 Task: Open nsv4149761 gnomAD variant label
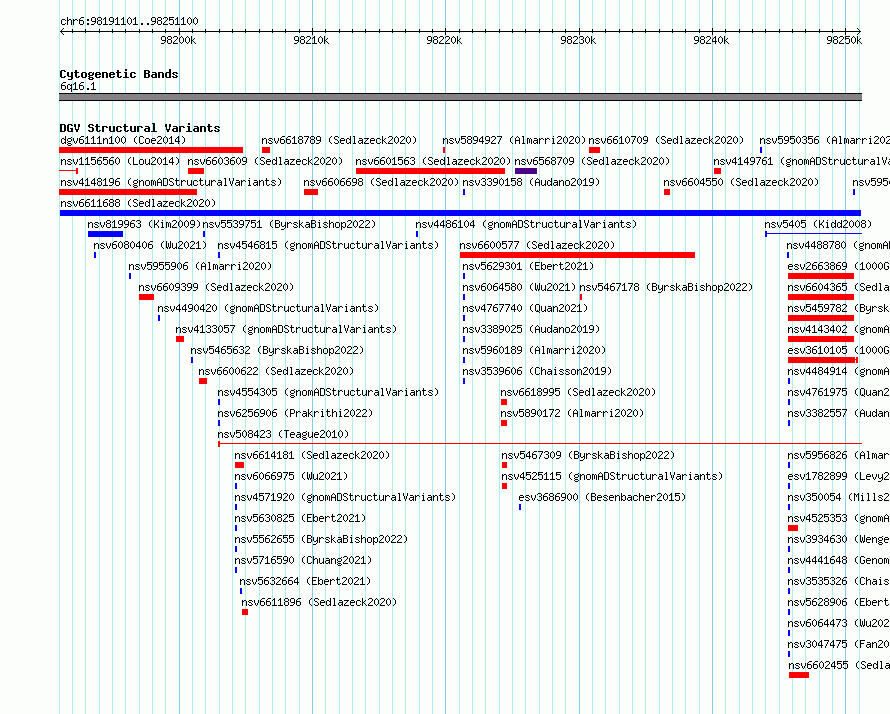(801, 161)
